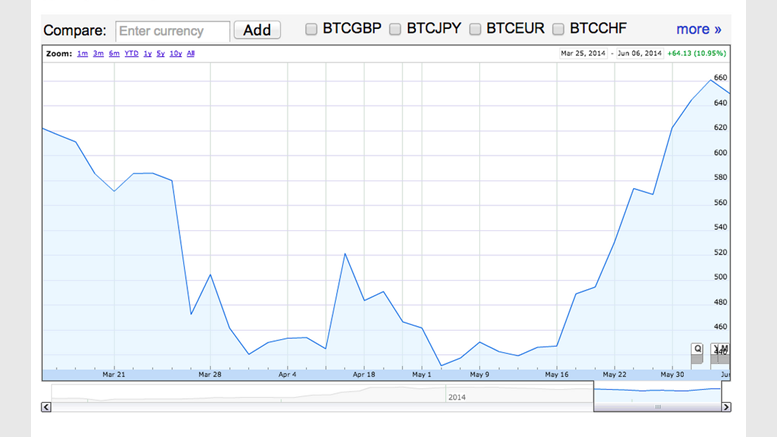Click the May 9 axis label
Image resolution: width=777 pixels, height=437 pixels.
(480, 375)
